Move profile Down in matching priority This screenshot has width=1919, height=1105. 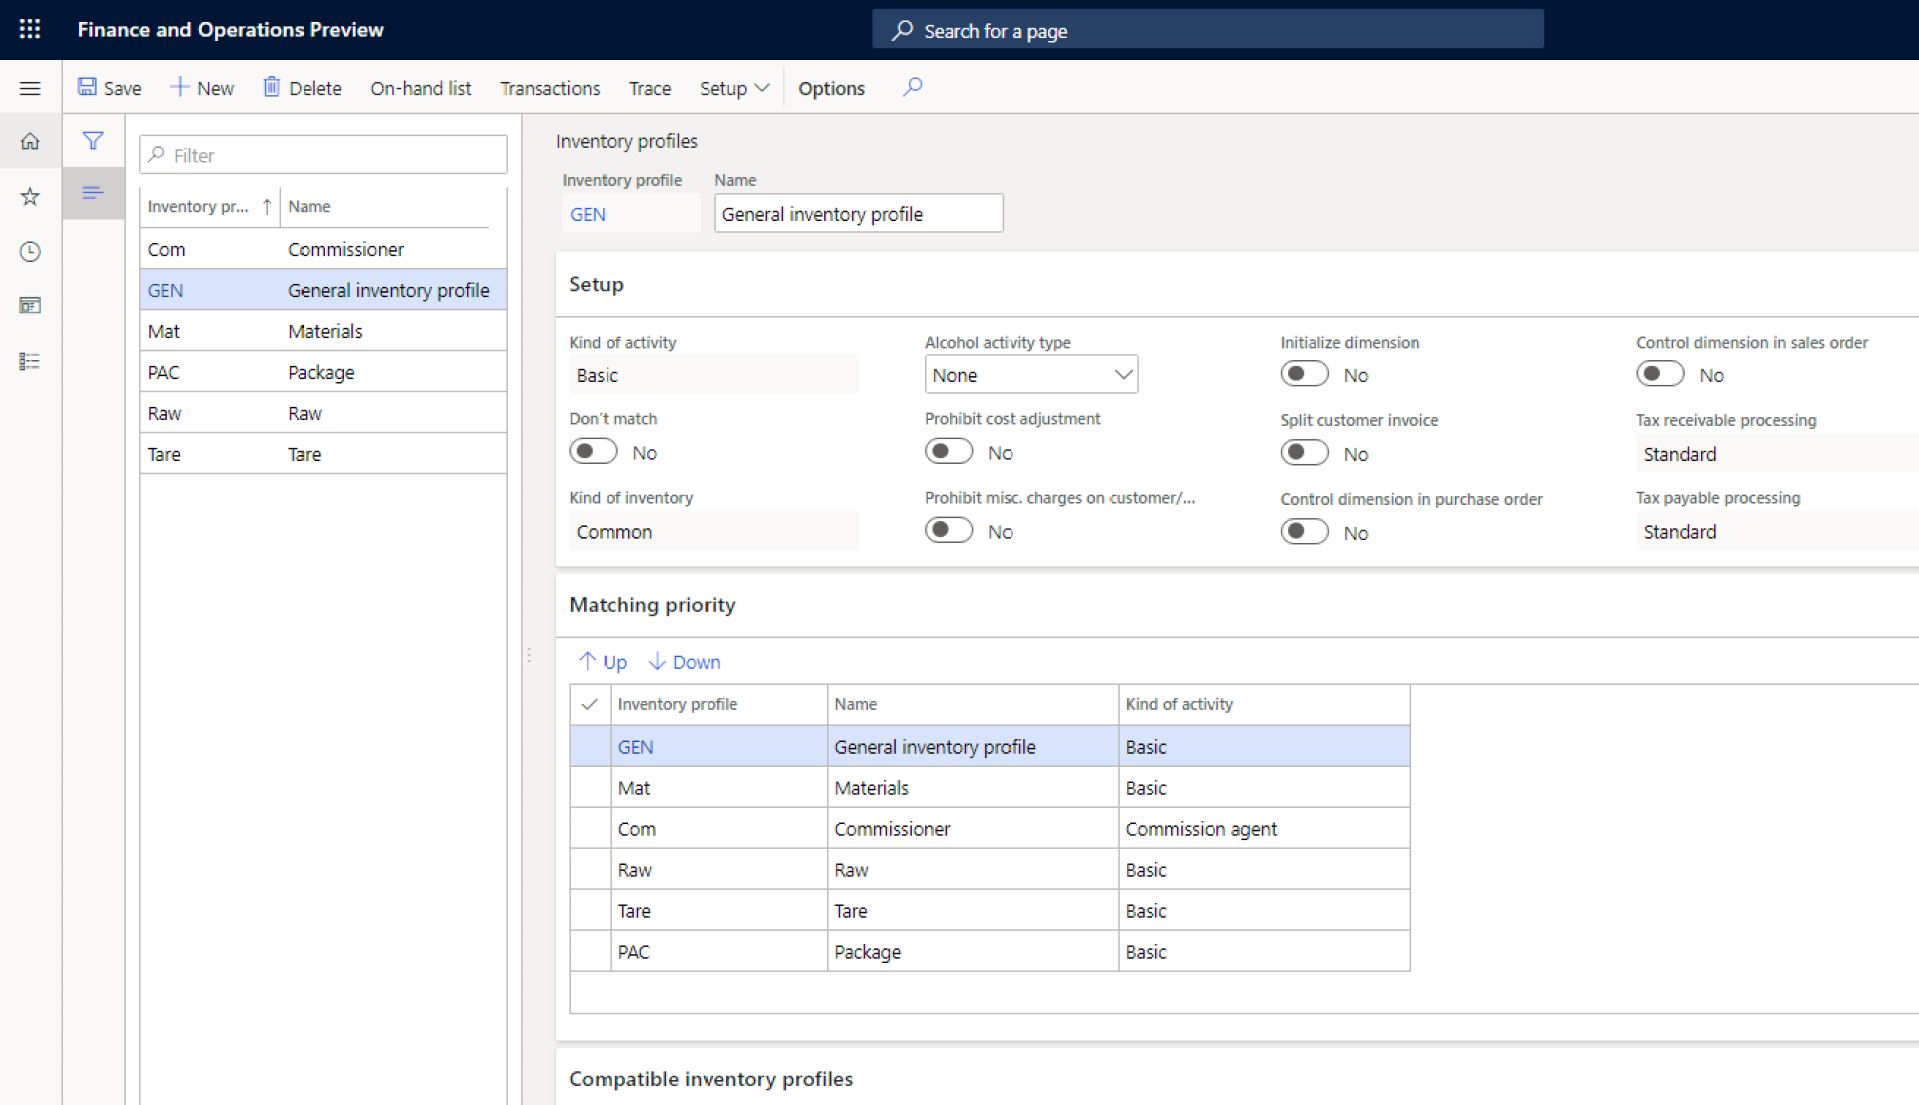[x=684, y=661]
